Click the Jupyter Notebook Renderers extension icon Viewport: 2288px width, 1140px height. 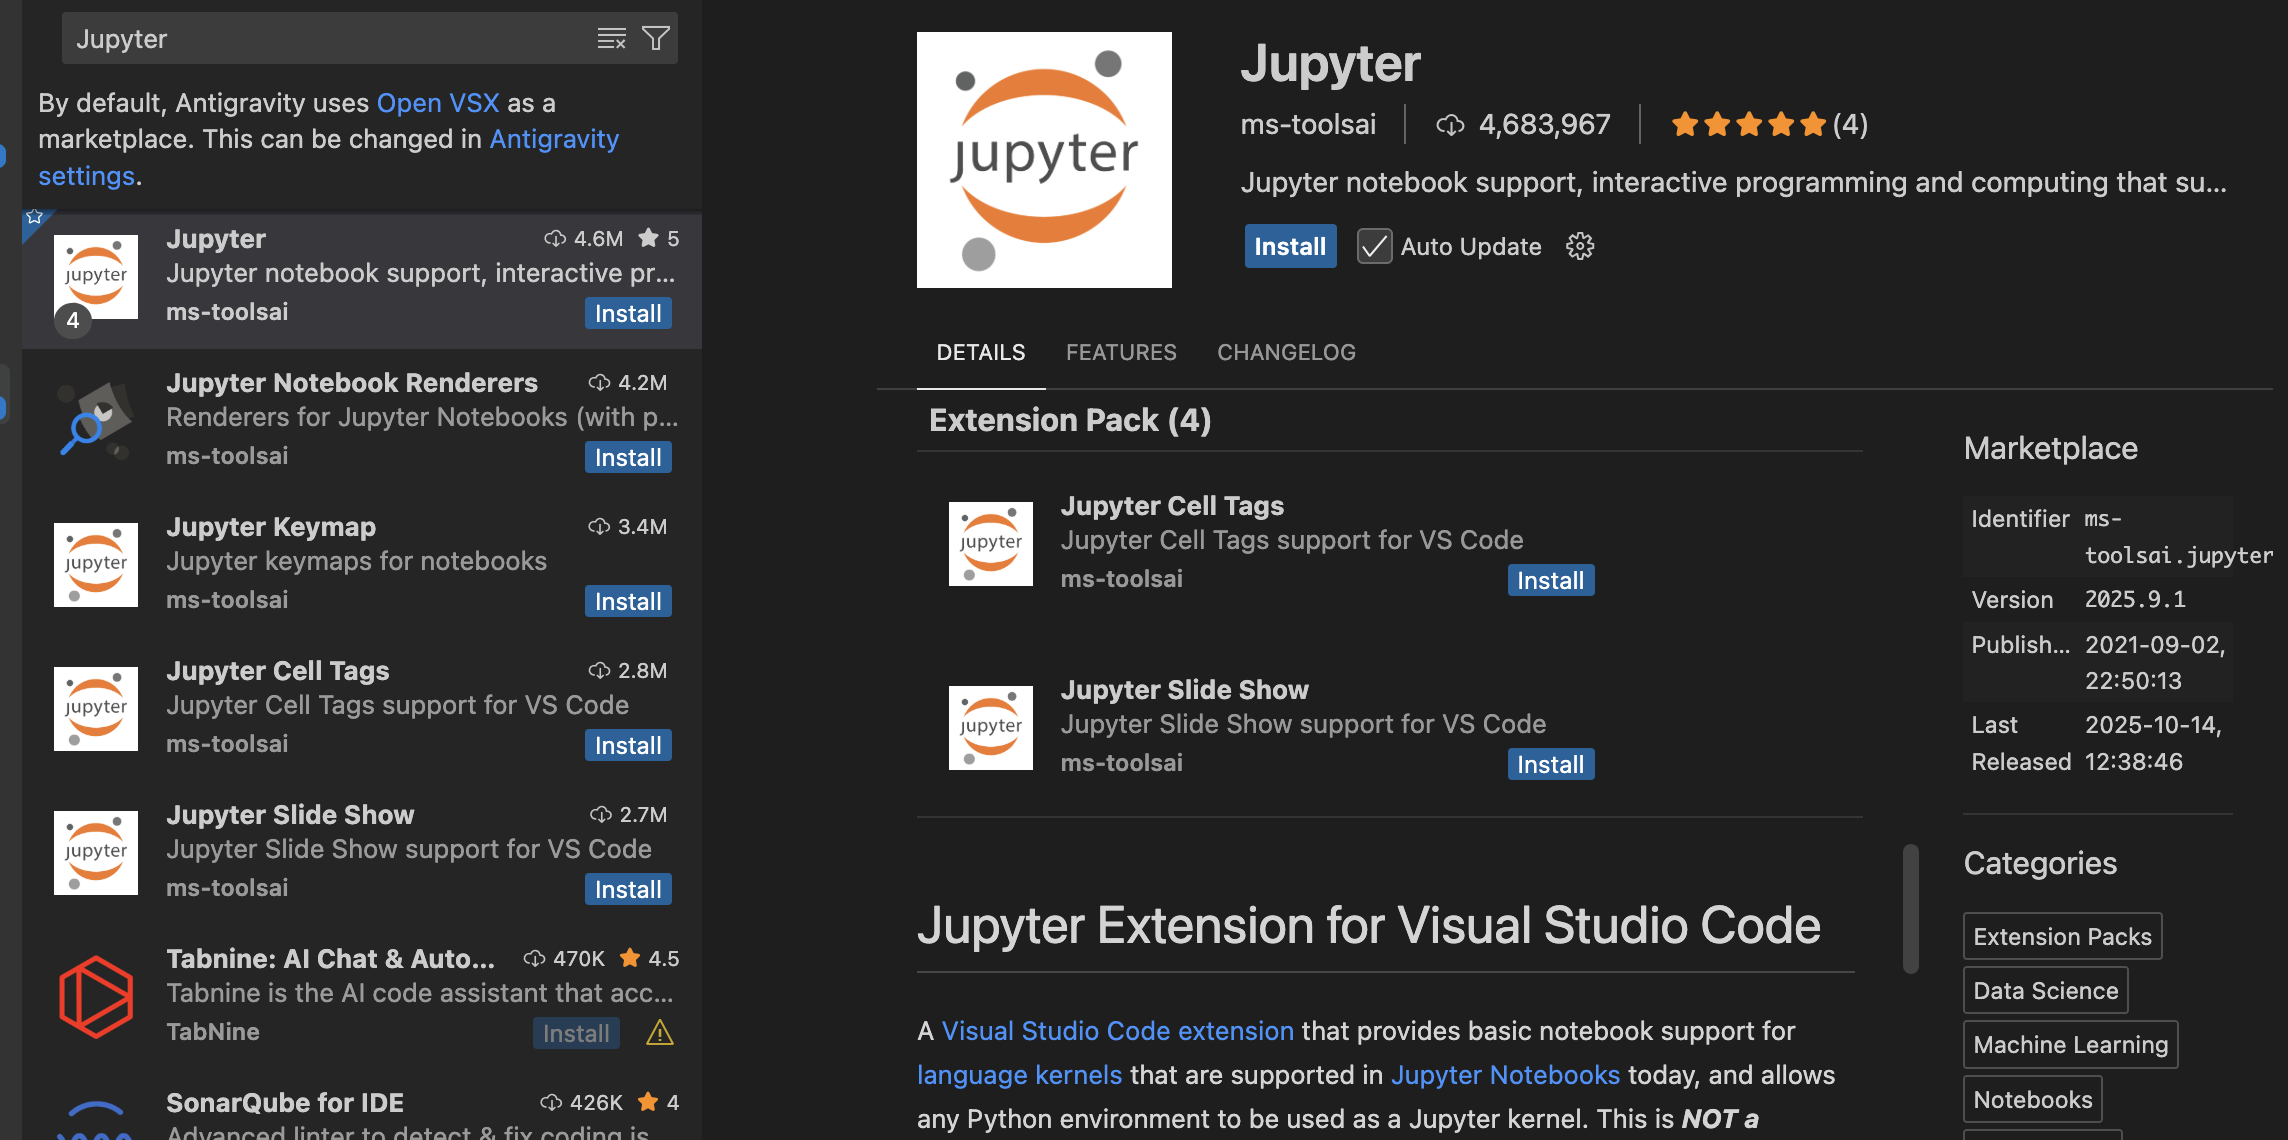(x=95, y=420)
